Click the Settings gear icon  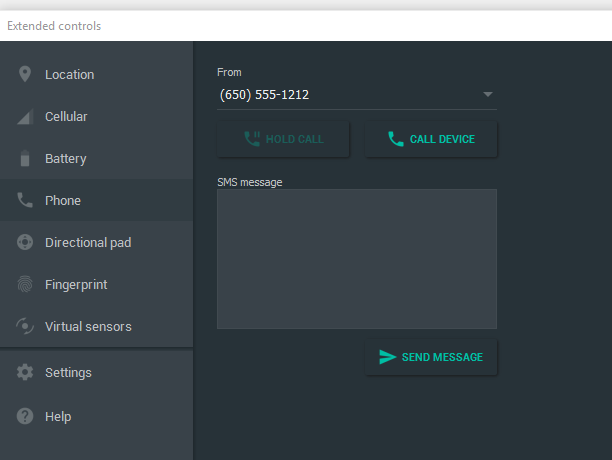coord(25,372)
